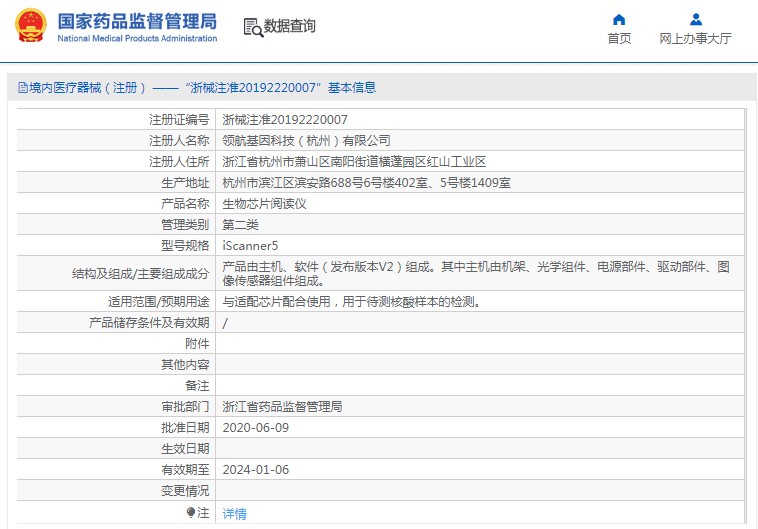Click registrant name 领航基因科技（杭州）有限公司
This screenshot has height=529, width=758.
(x=306, y=141)
